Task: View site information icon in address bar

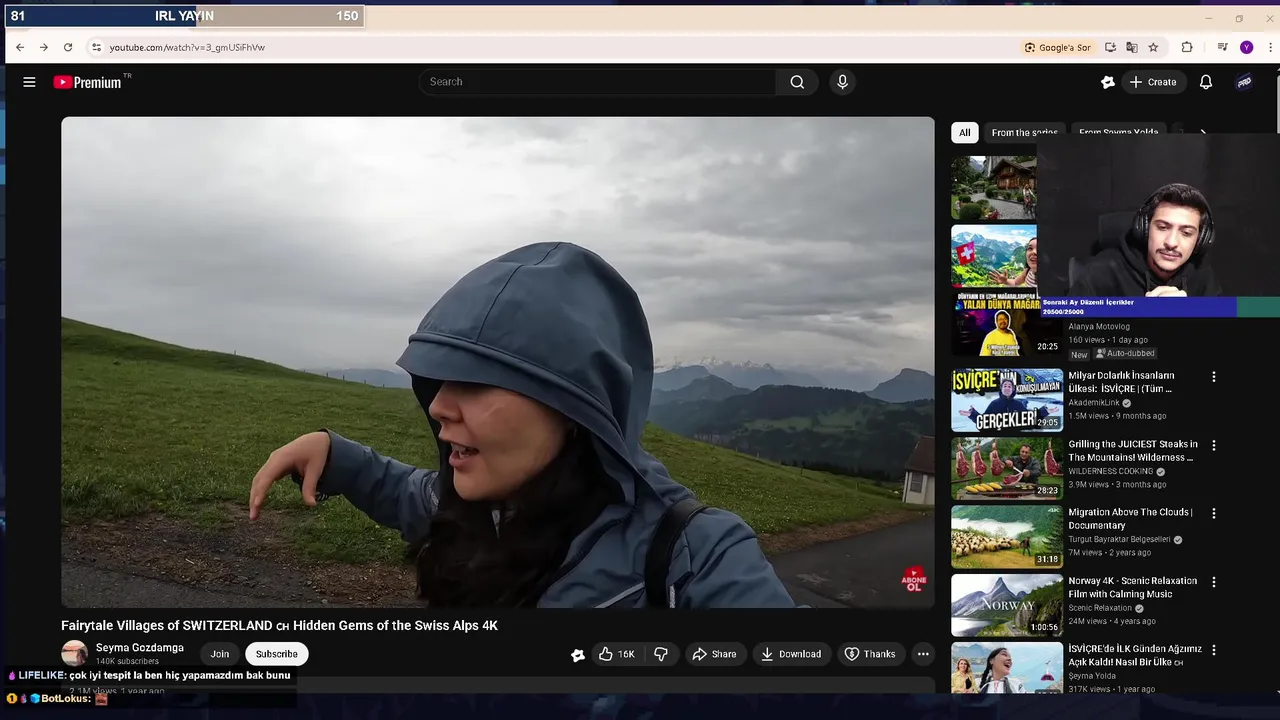Action: (x=96, y=47)
